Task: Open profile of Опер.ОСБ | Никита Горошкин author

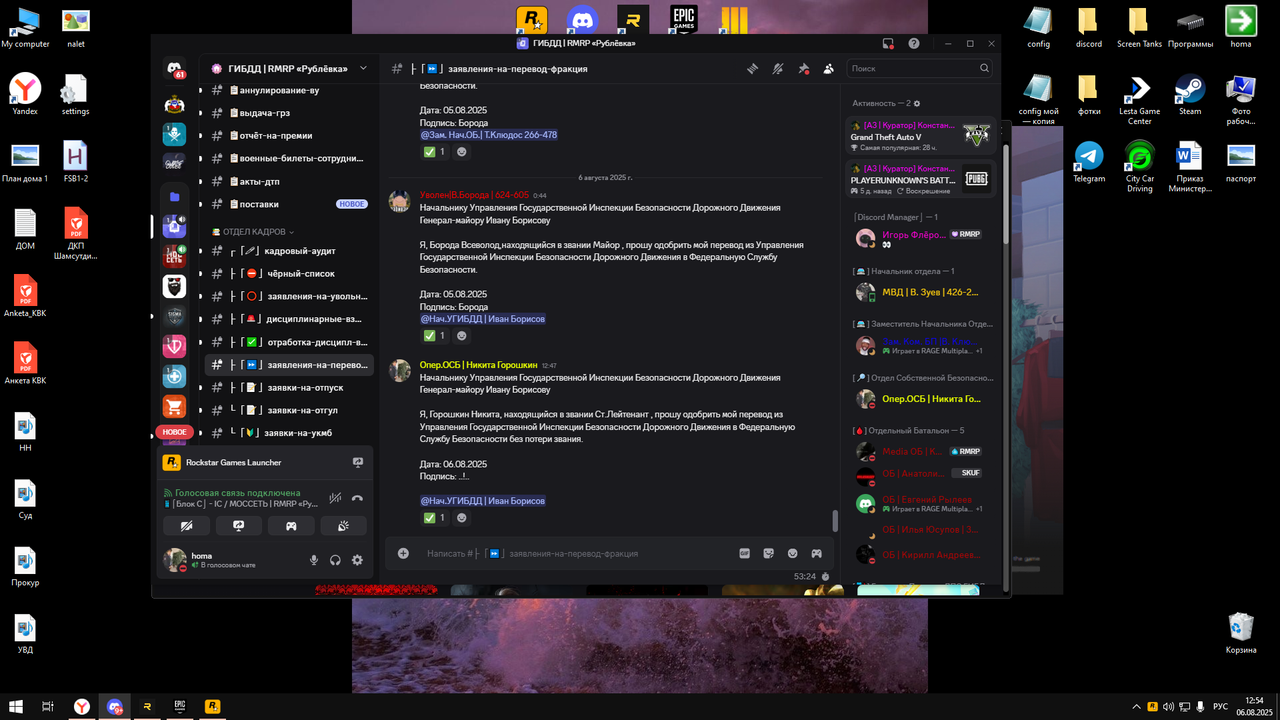Action: pos(479,365)
